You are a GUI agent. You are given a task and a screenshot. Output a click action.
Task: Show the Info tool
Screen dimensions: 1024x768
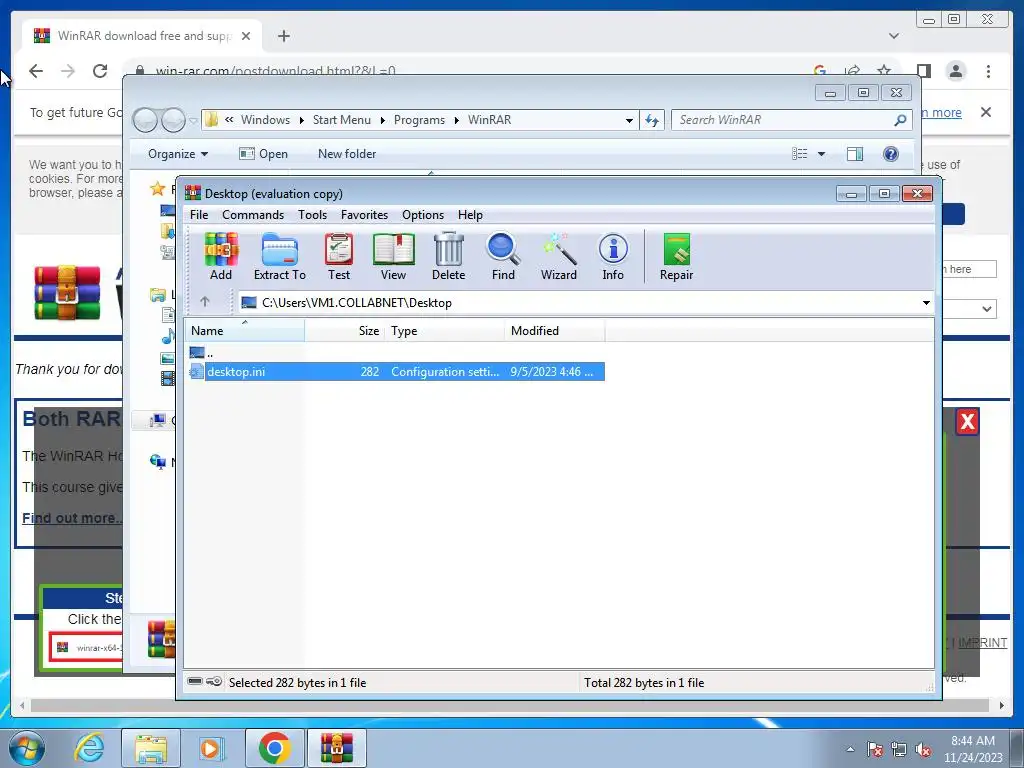[x=613, y=257]
